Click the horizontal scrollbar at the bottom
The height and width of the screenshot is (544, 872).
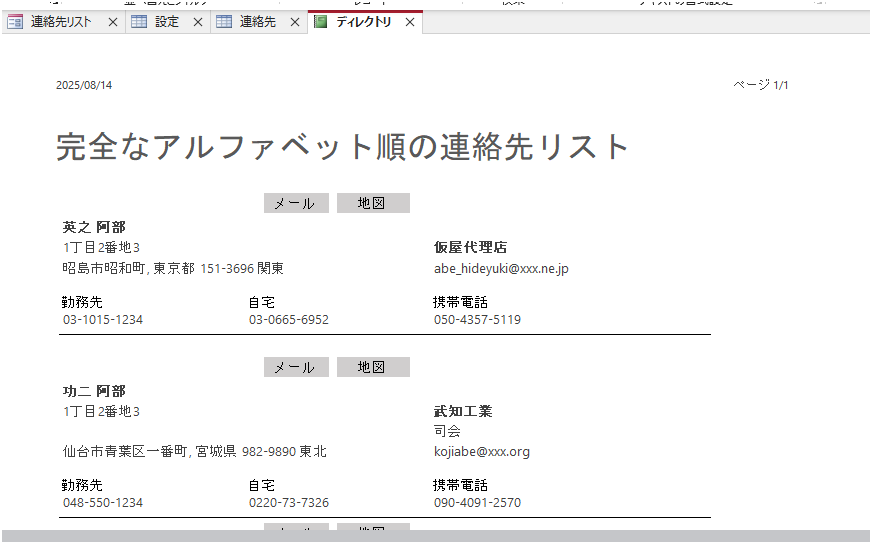436,536
